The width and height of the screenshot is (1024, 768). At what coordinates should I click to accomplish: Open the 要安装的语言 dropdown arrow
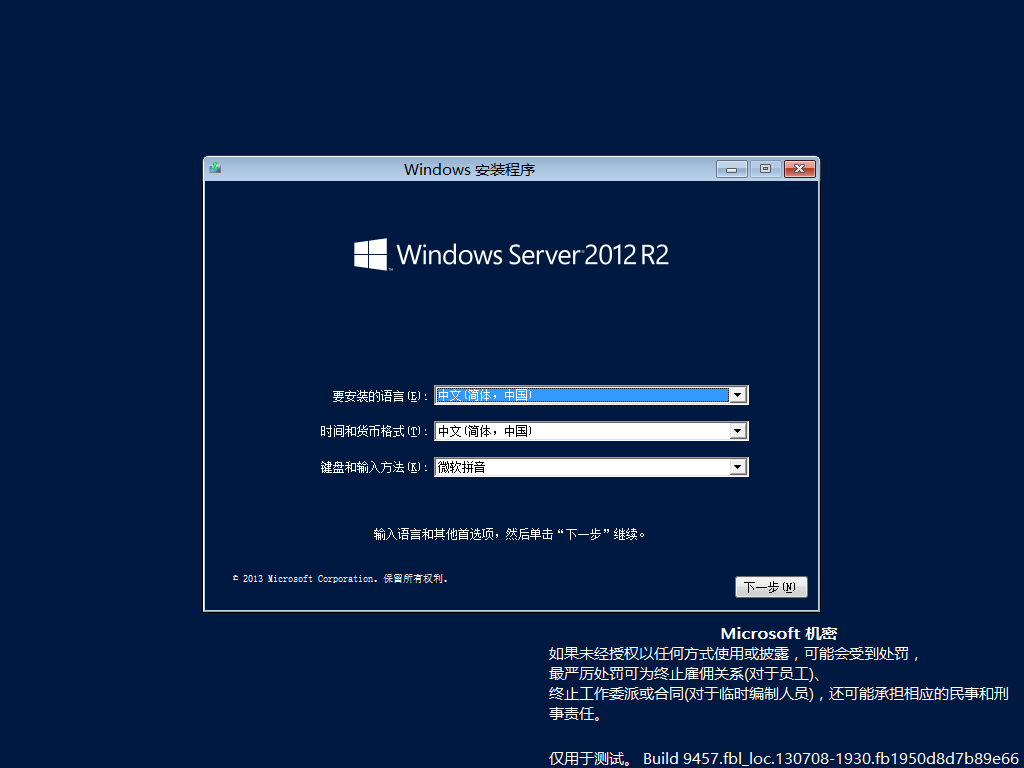coord(737,395)
